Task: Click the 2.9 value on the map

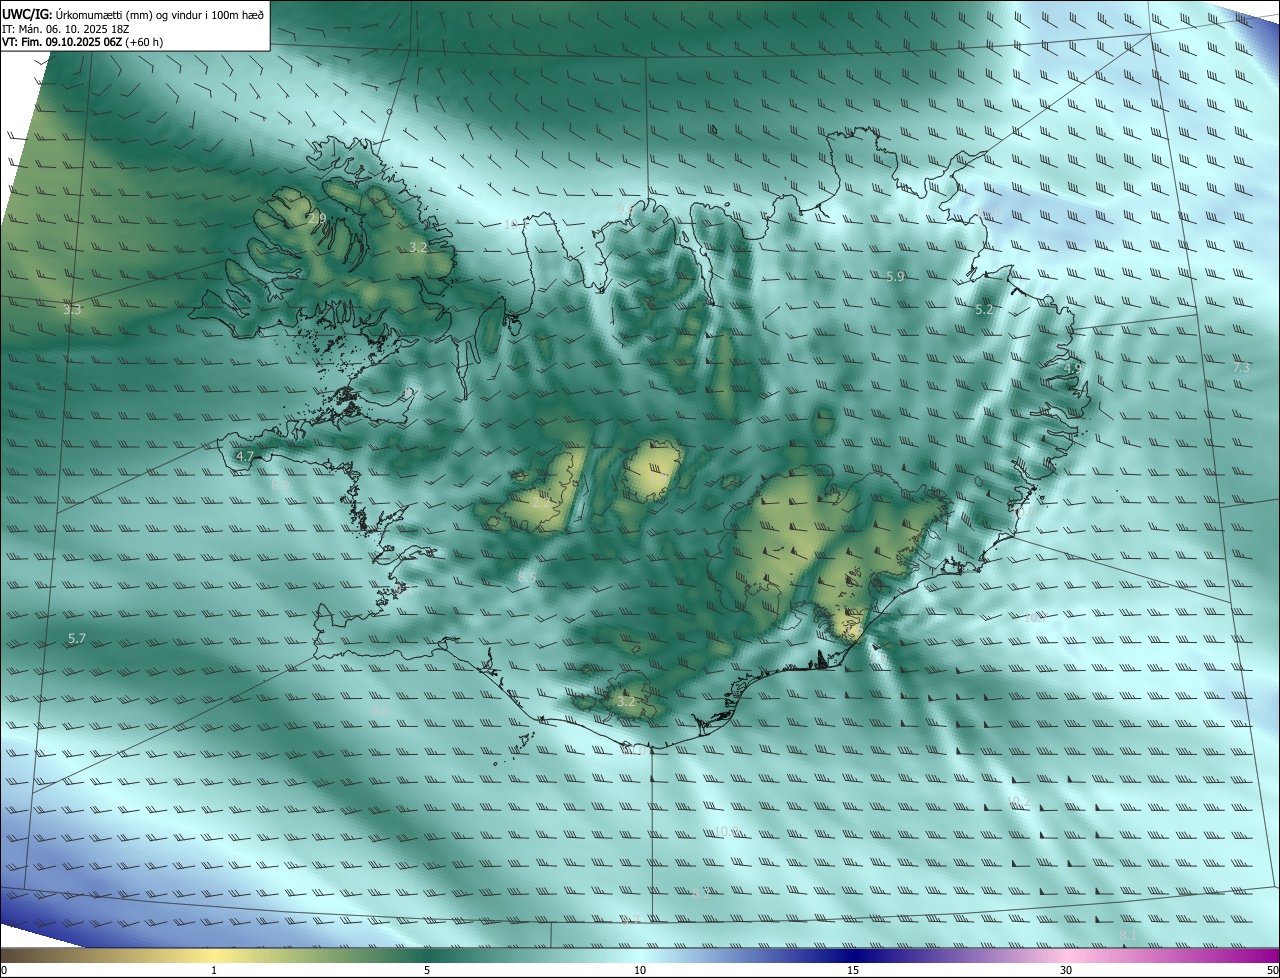Action: coord(317,218)
